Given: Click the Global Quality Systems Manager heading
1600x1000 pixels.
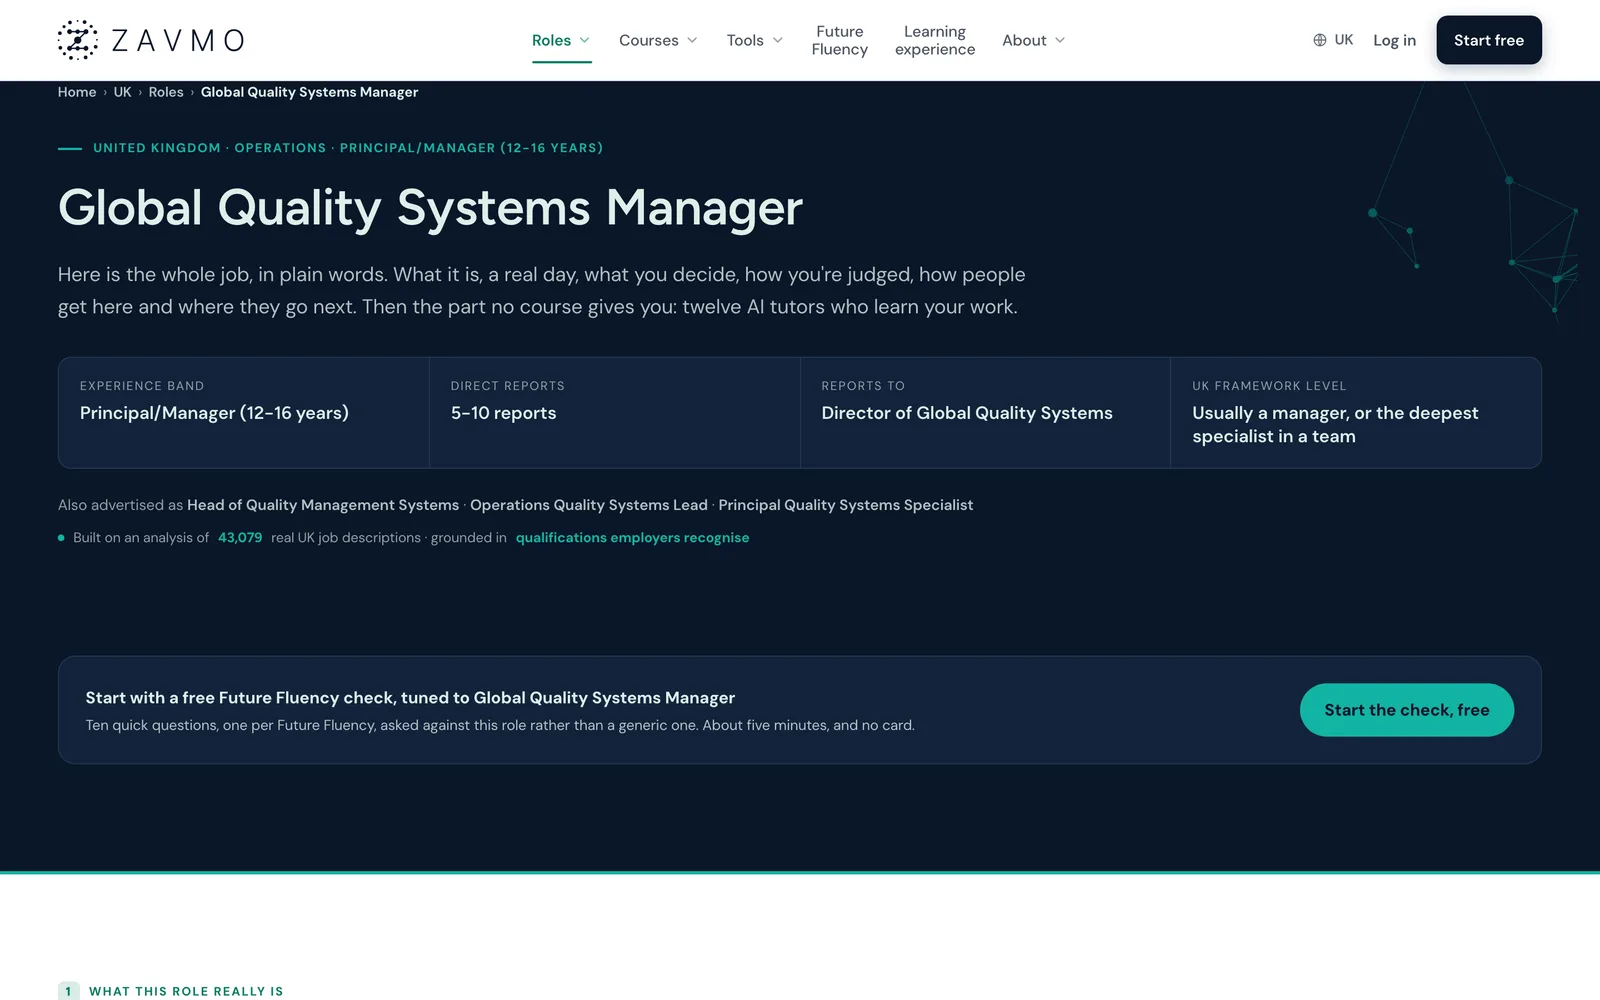Looking at the screenshot, I should [x=430, y=208].
